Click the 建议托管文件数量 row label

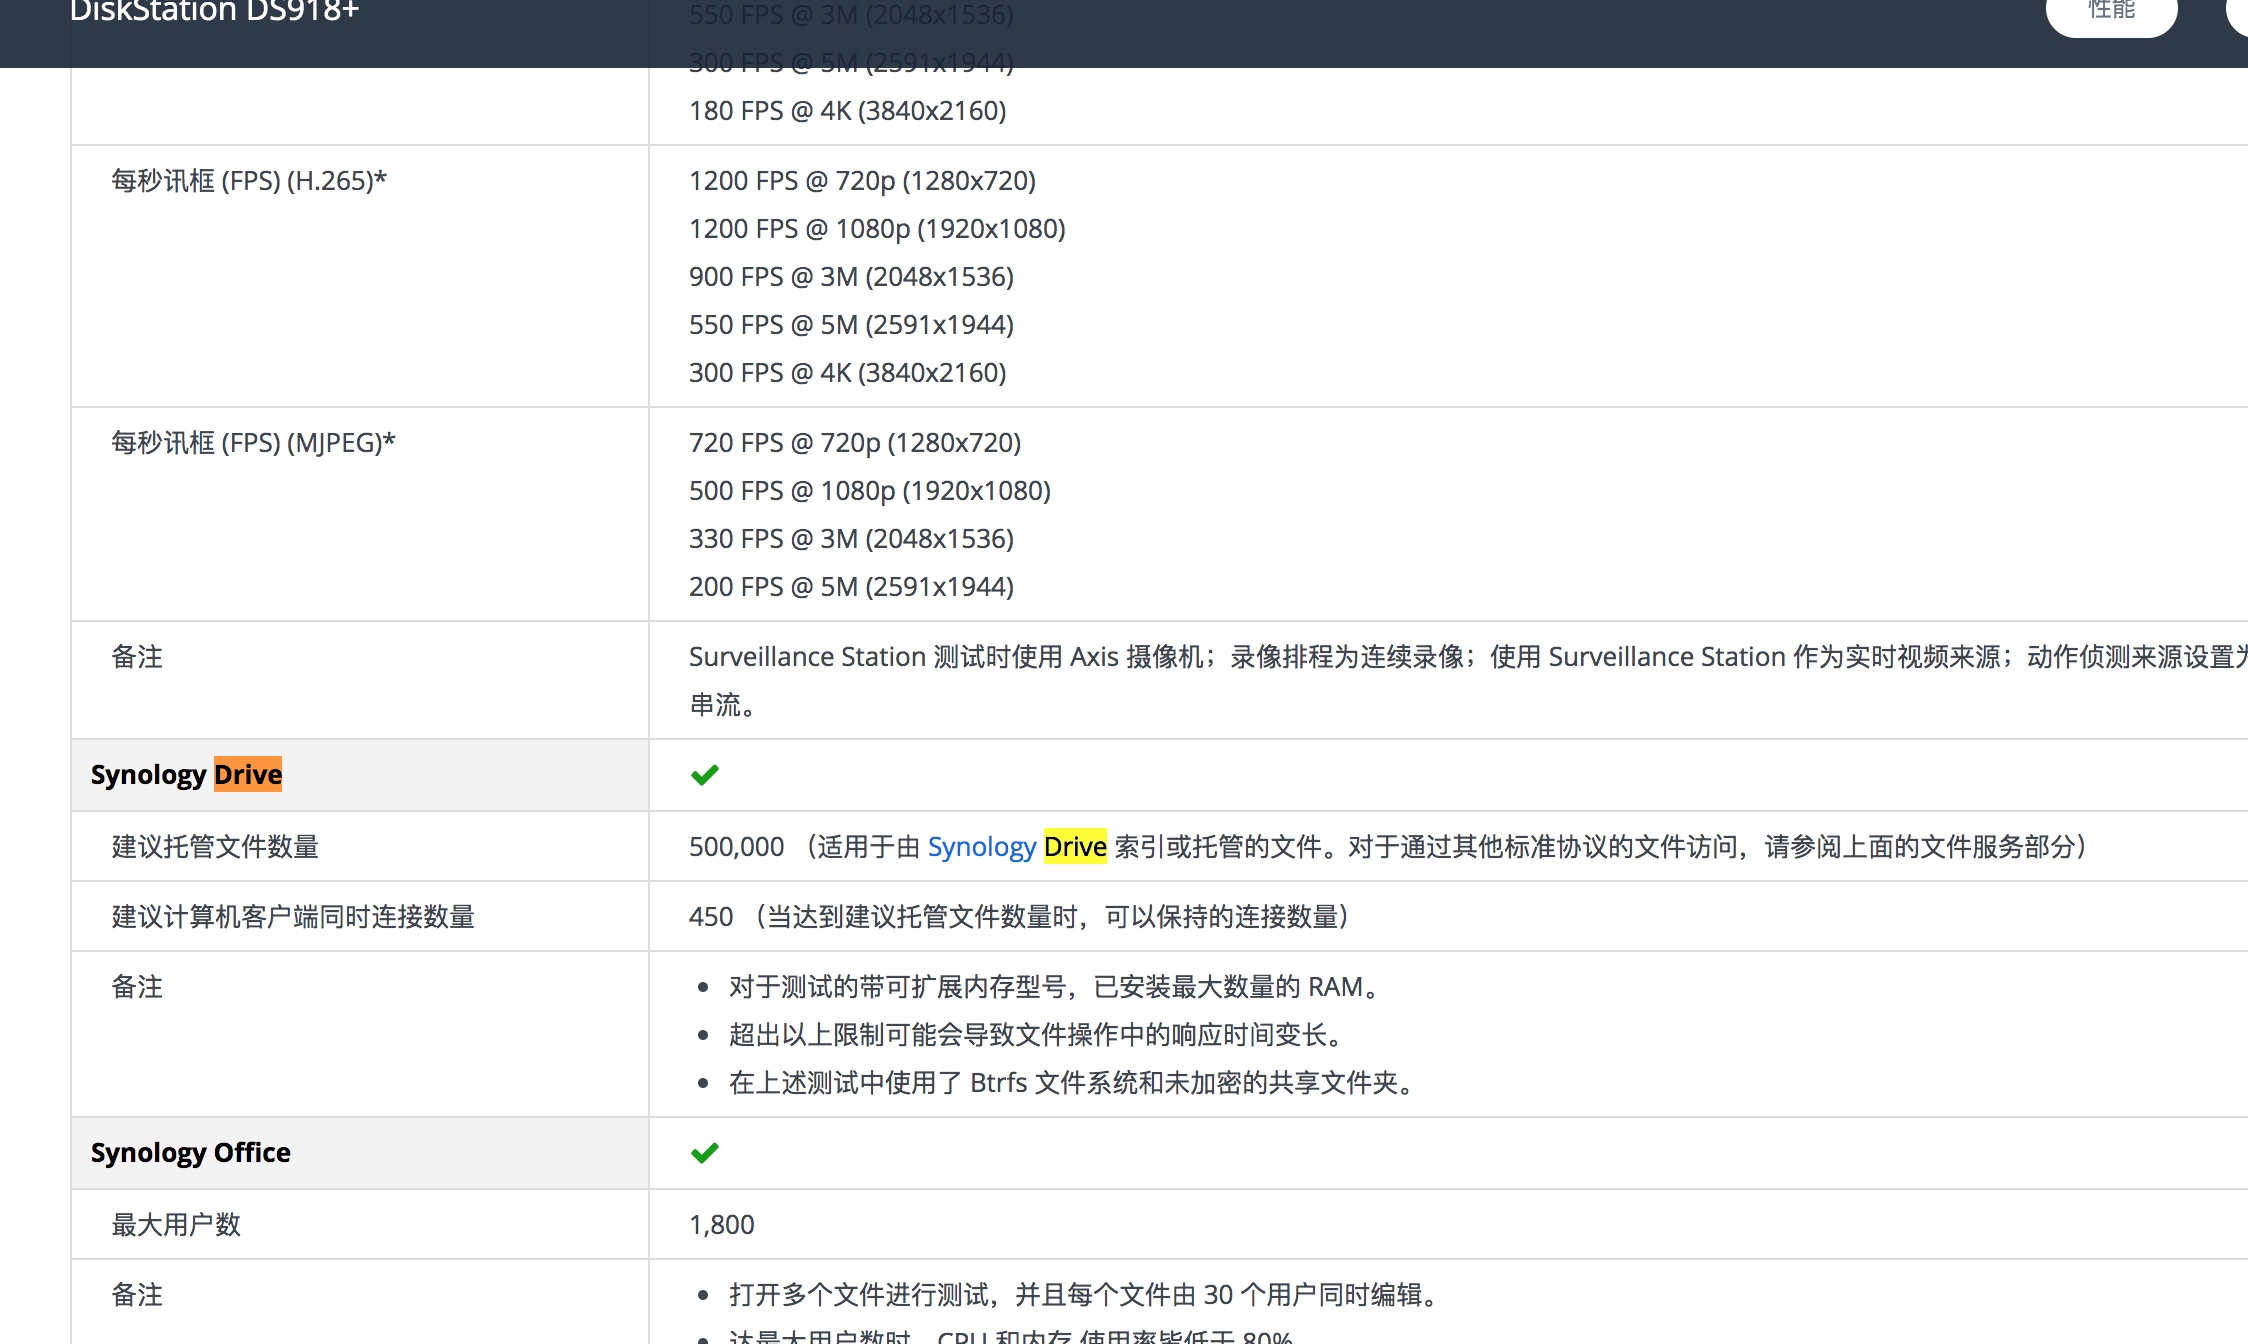click(215, 847)
